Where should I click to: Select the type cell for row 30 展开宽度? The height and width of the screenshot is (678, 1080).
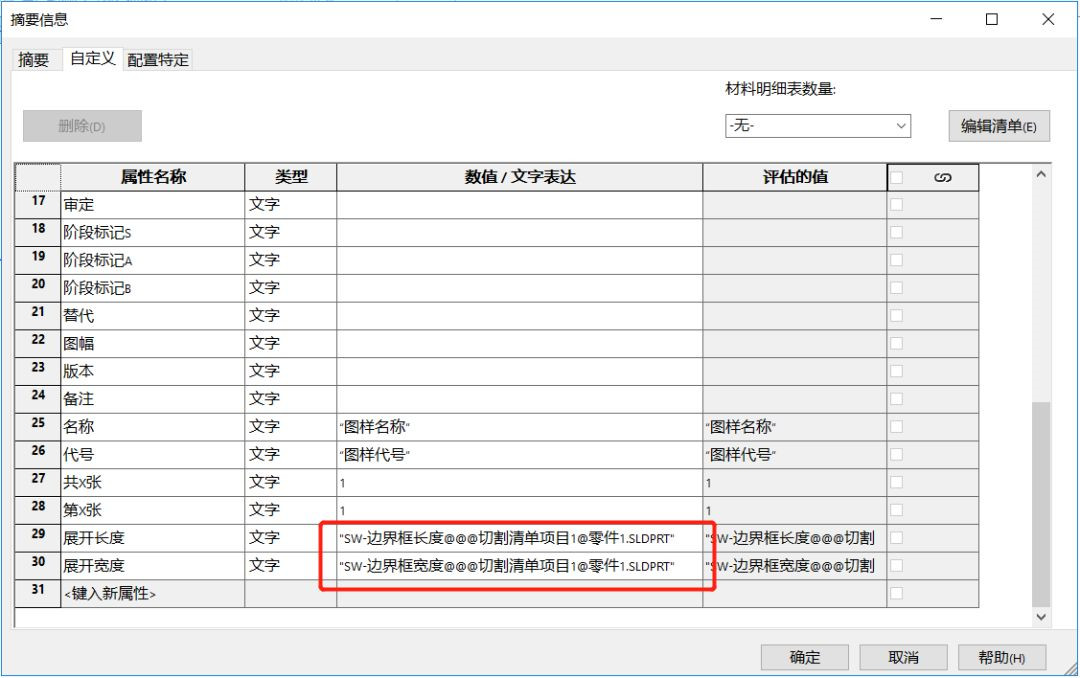[290, 566]
